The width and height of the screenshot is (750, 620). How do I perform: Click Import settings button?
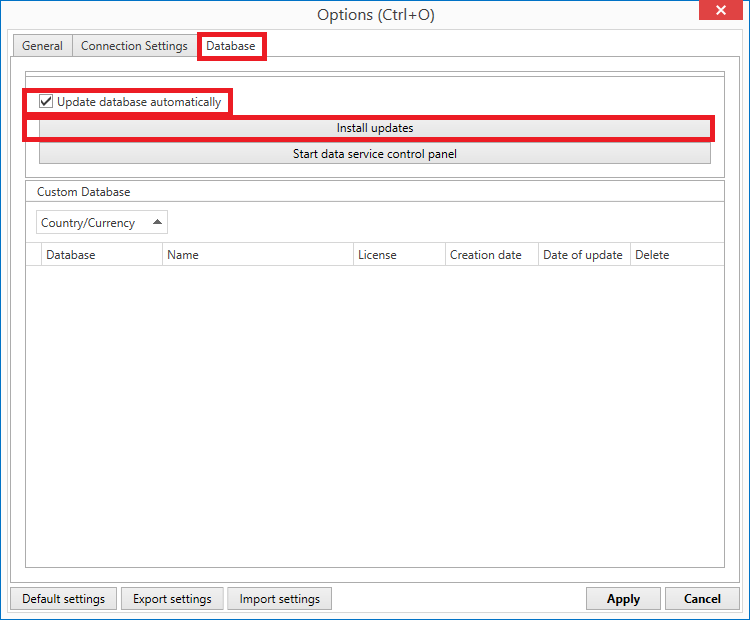click(x=279, y=599)
